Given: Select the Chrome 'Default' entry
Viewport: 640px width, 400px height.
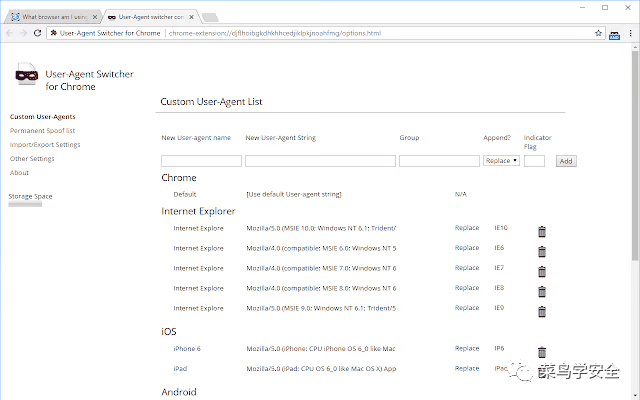Looking at the screenshot, I should click(184, 194).
